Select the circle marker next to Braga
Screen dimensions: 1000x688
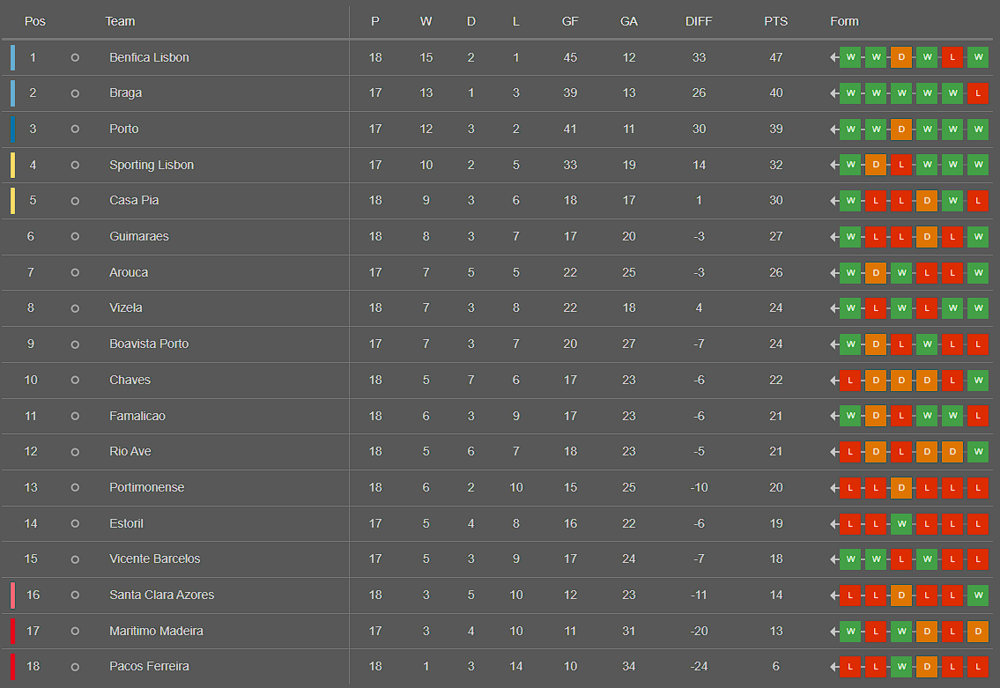pos(75,93)
